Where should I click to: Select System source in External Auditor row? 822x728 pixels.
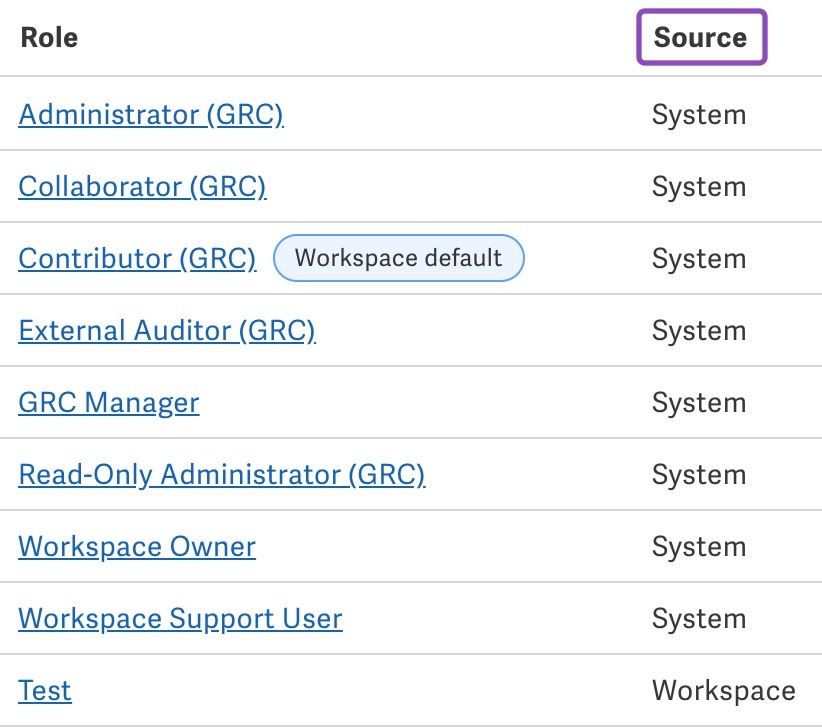[699, 331]
